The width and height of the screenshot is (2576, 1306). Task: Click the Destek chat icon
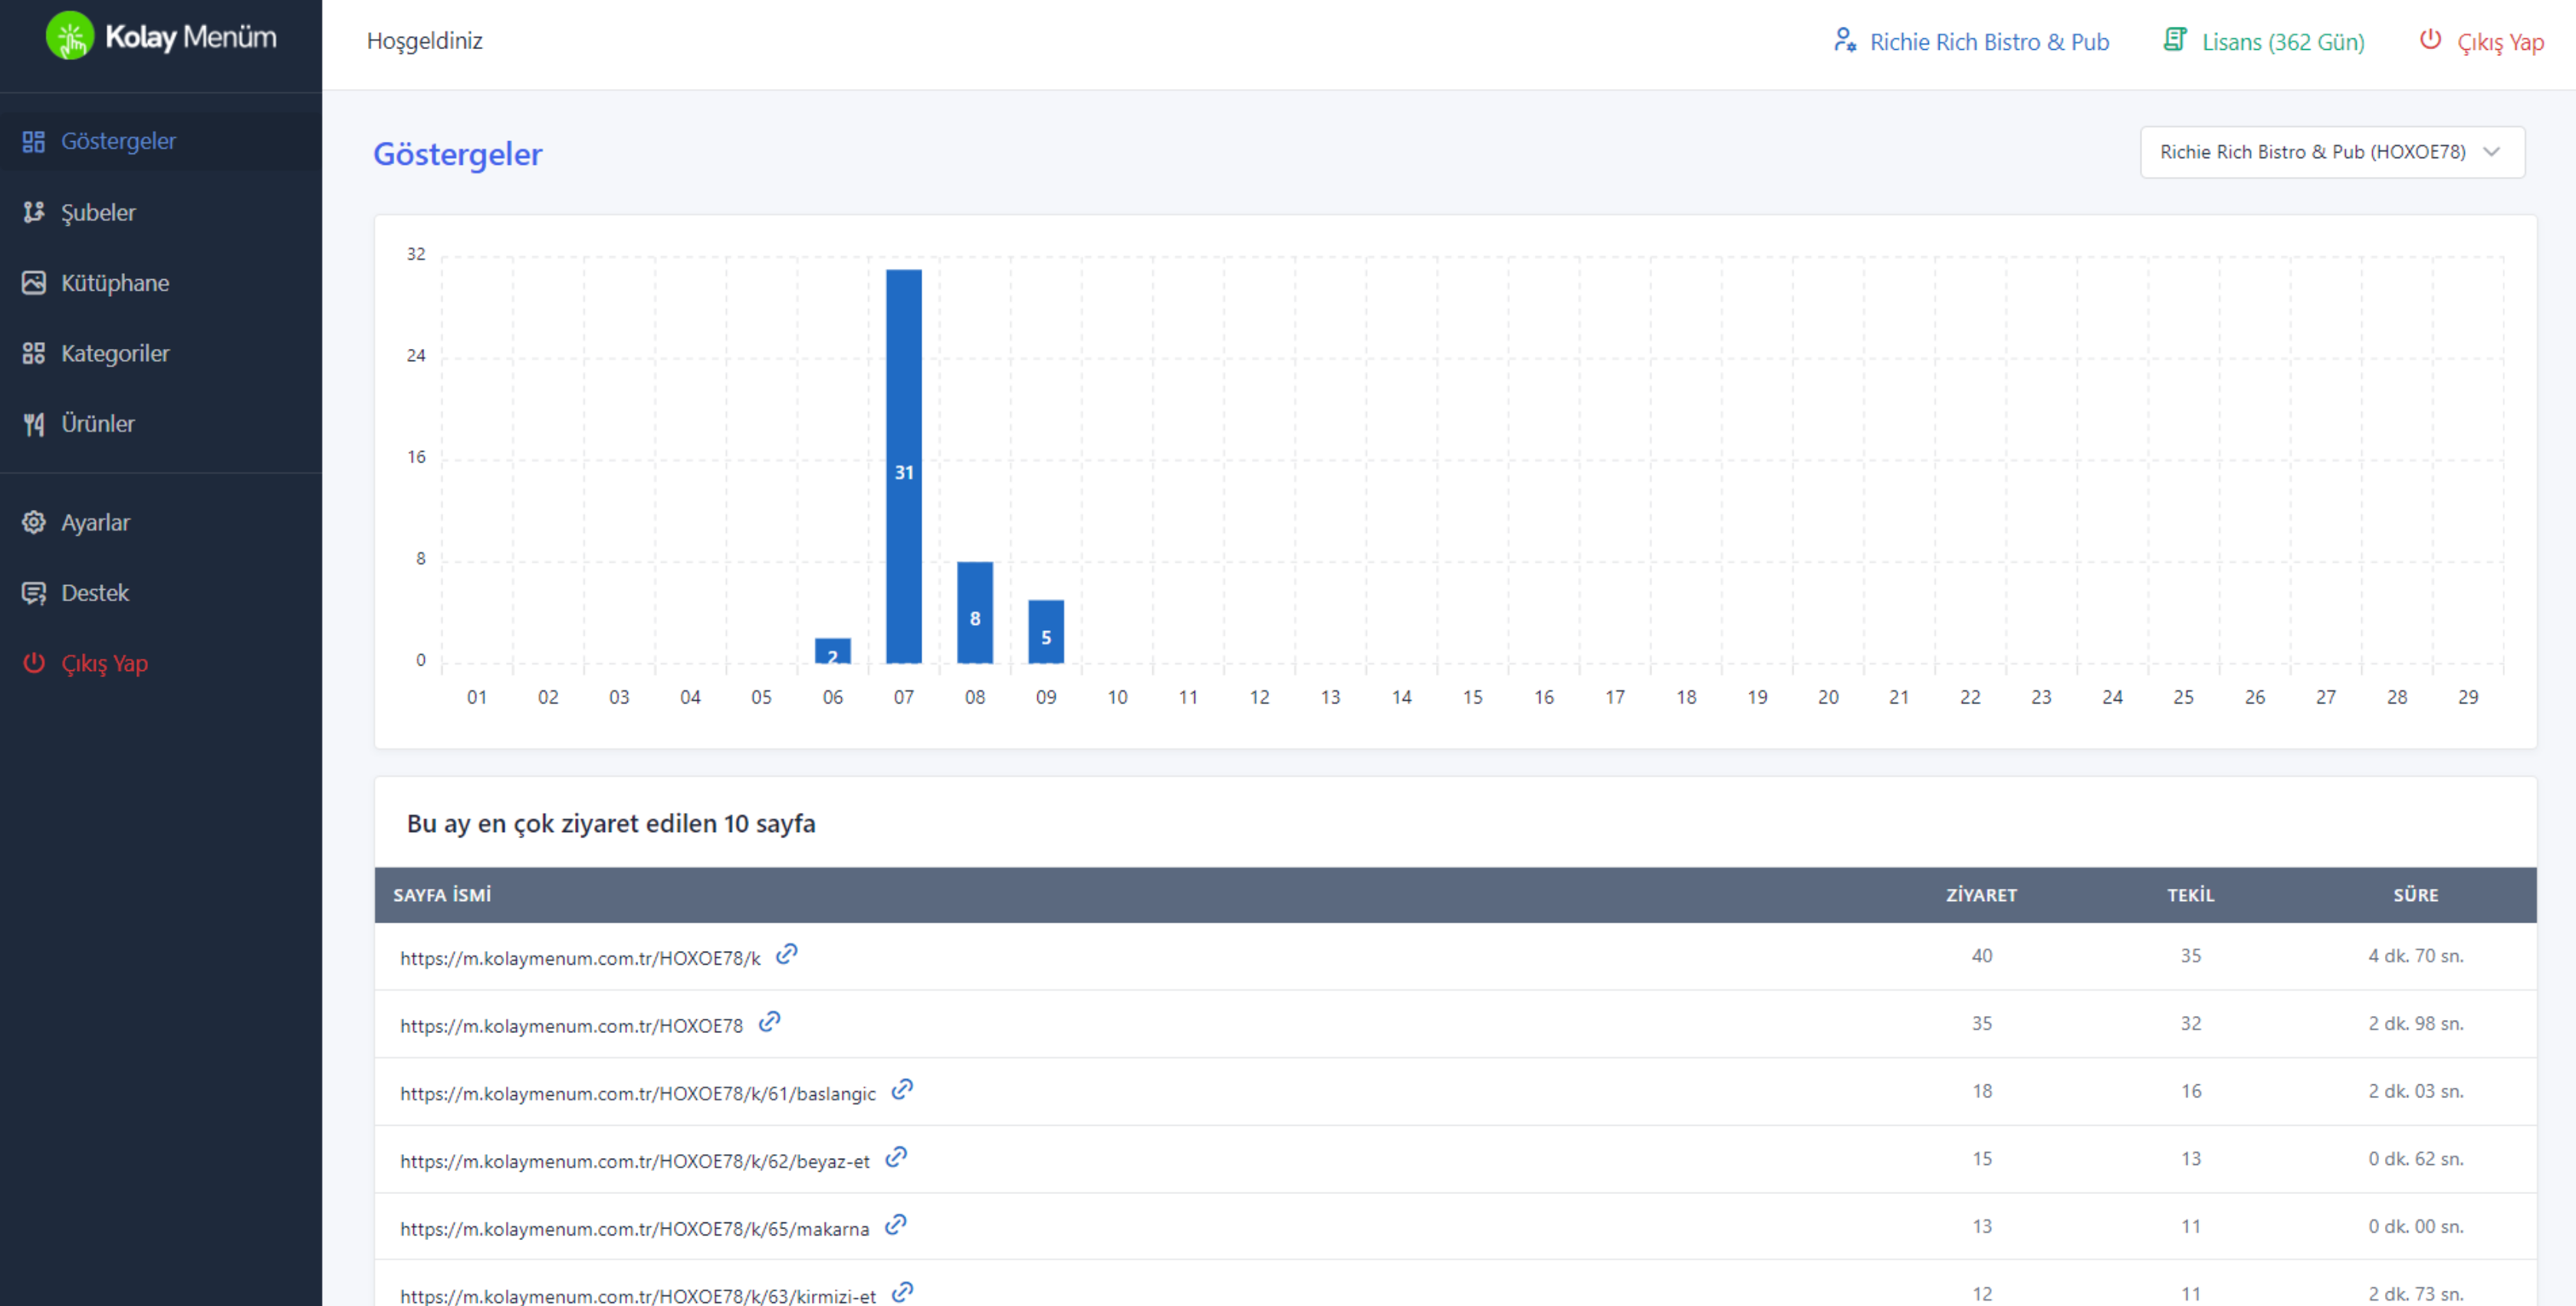34,593
